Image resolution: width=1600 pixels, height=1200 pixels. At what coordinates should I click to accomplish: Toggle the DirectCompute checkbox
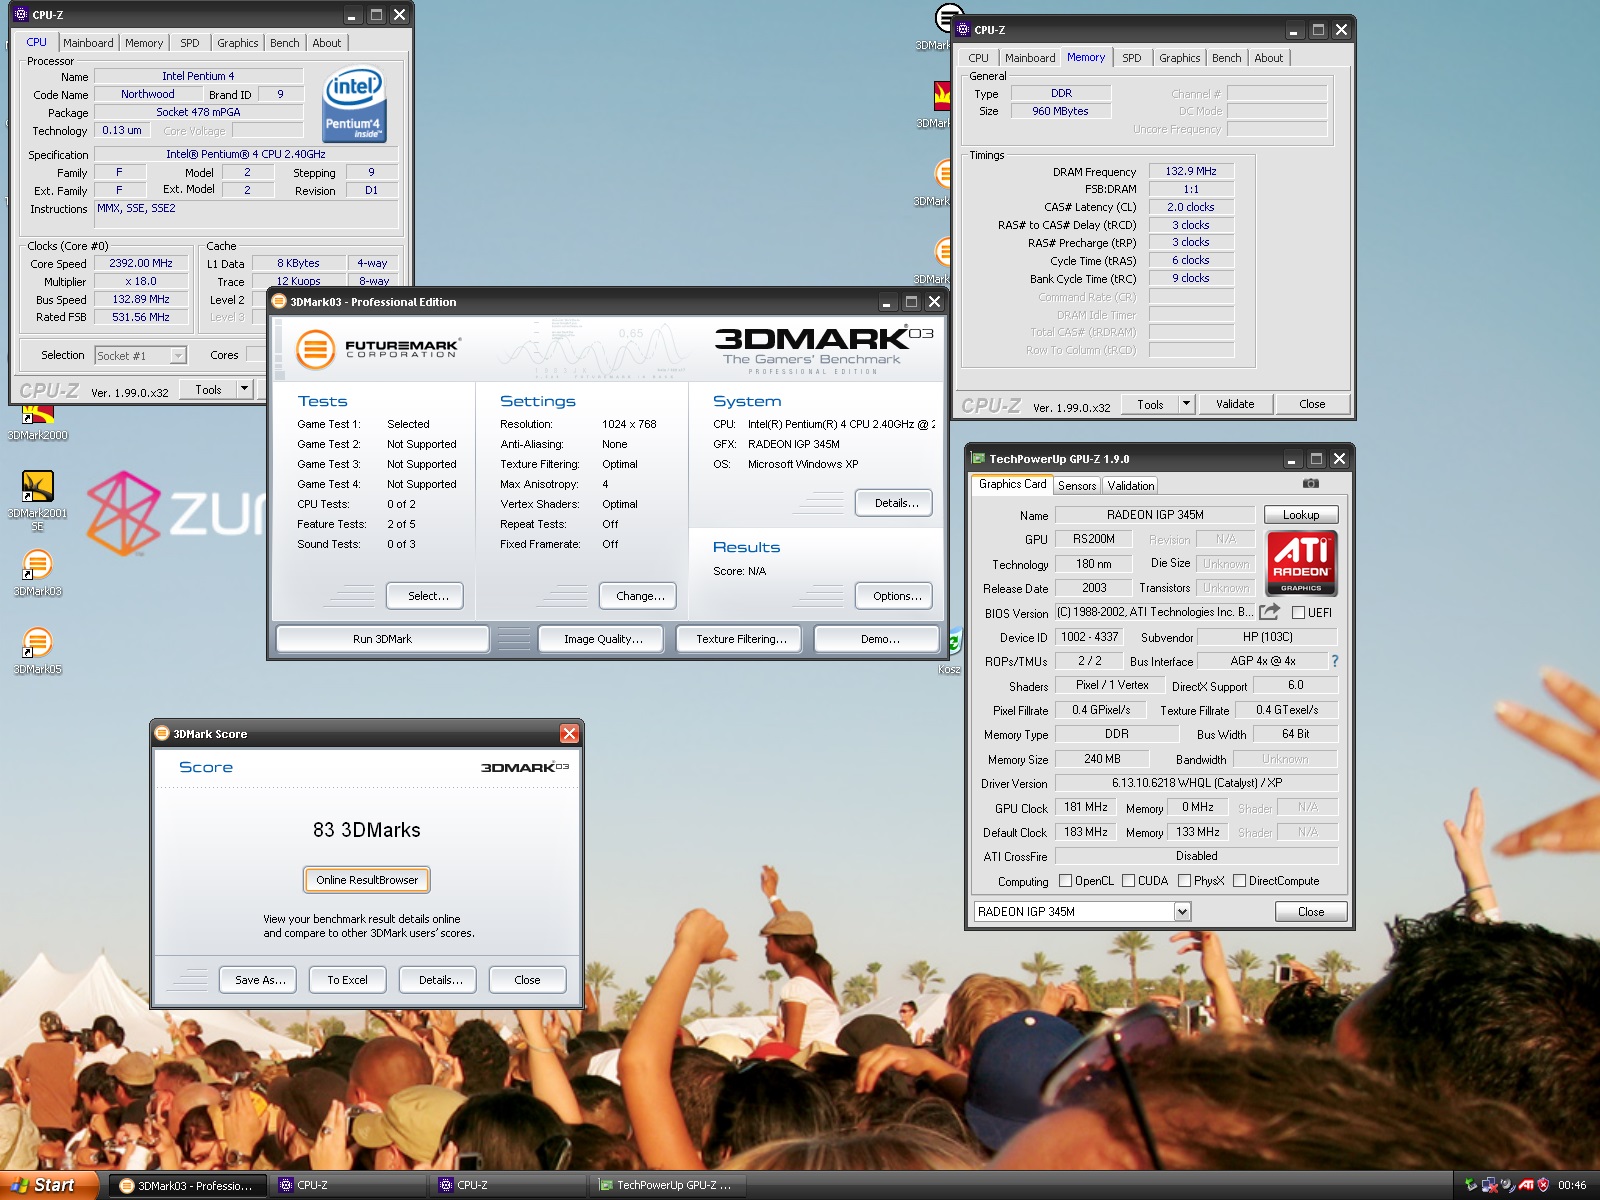(1240, 881)
